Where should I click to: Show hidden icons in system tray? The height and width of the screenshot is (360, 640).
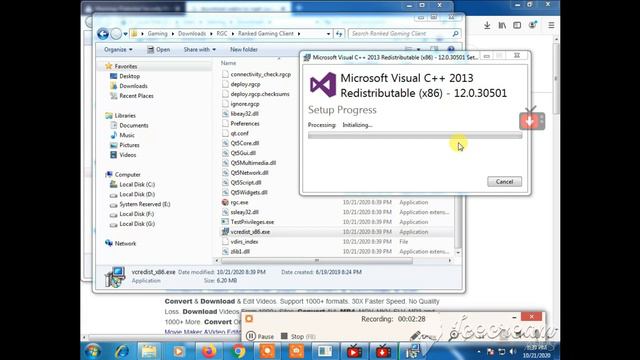tap(478, 351)
